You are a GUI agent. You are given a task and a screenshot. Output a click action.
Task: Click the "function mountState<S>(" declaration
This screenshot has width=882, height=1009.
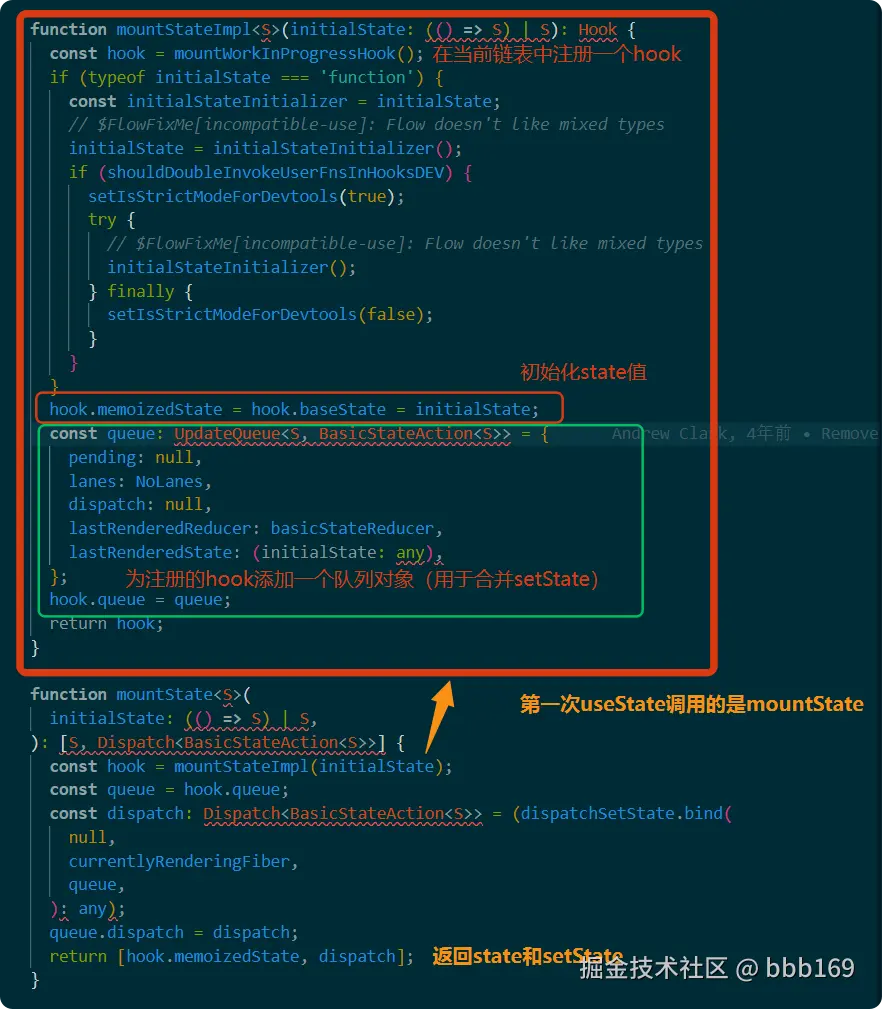click(x=140, y=694)
